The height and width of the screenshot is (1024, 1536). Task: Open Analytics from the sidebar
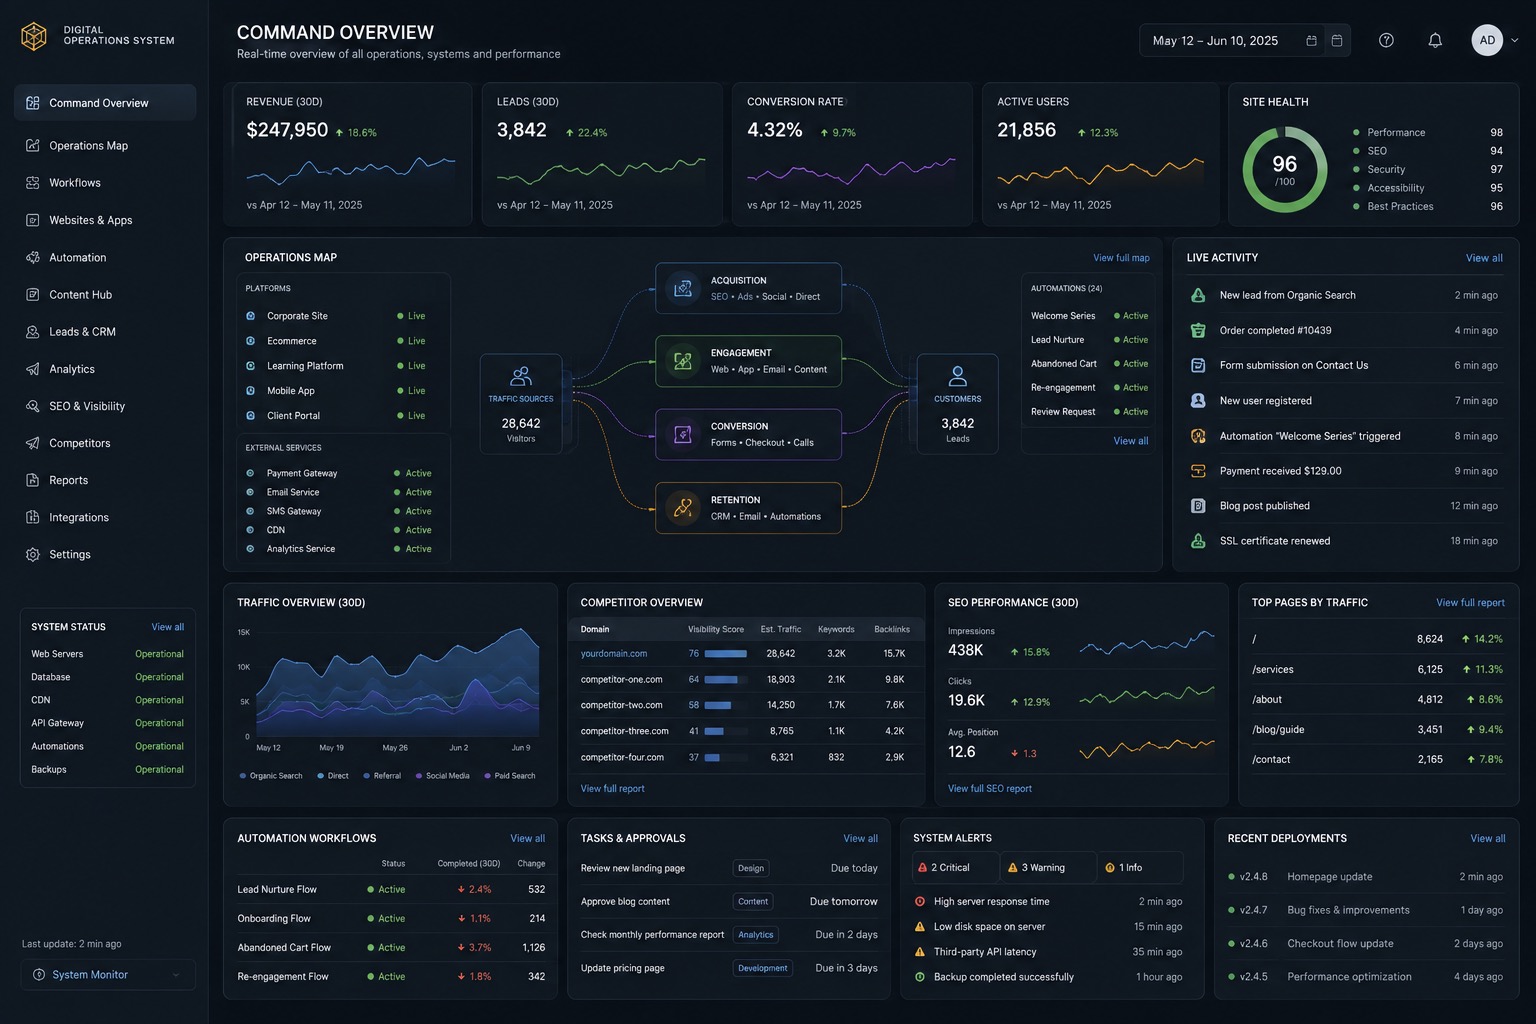tap(105, 369)
